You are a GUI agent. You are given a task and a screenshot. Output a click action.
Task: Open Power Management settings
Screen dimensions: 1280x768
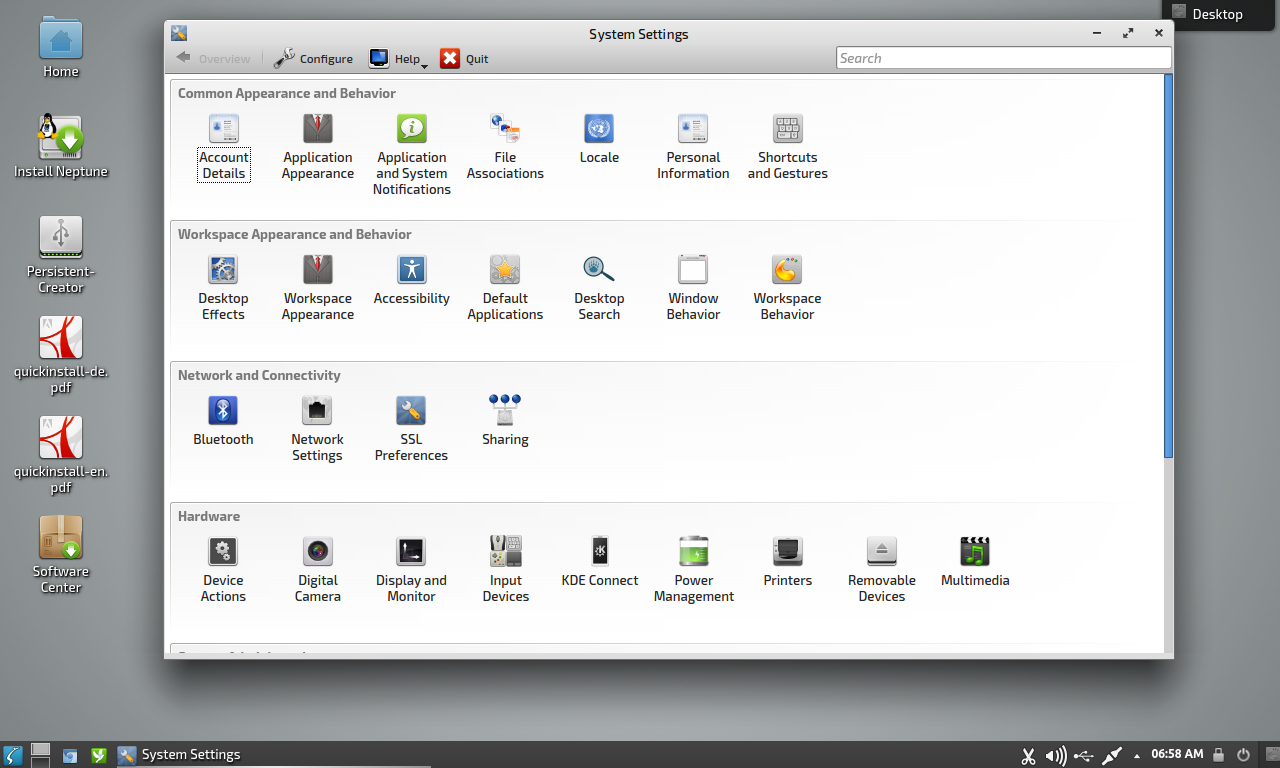[x=693, y=570]
